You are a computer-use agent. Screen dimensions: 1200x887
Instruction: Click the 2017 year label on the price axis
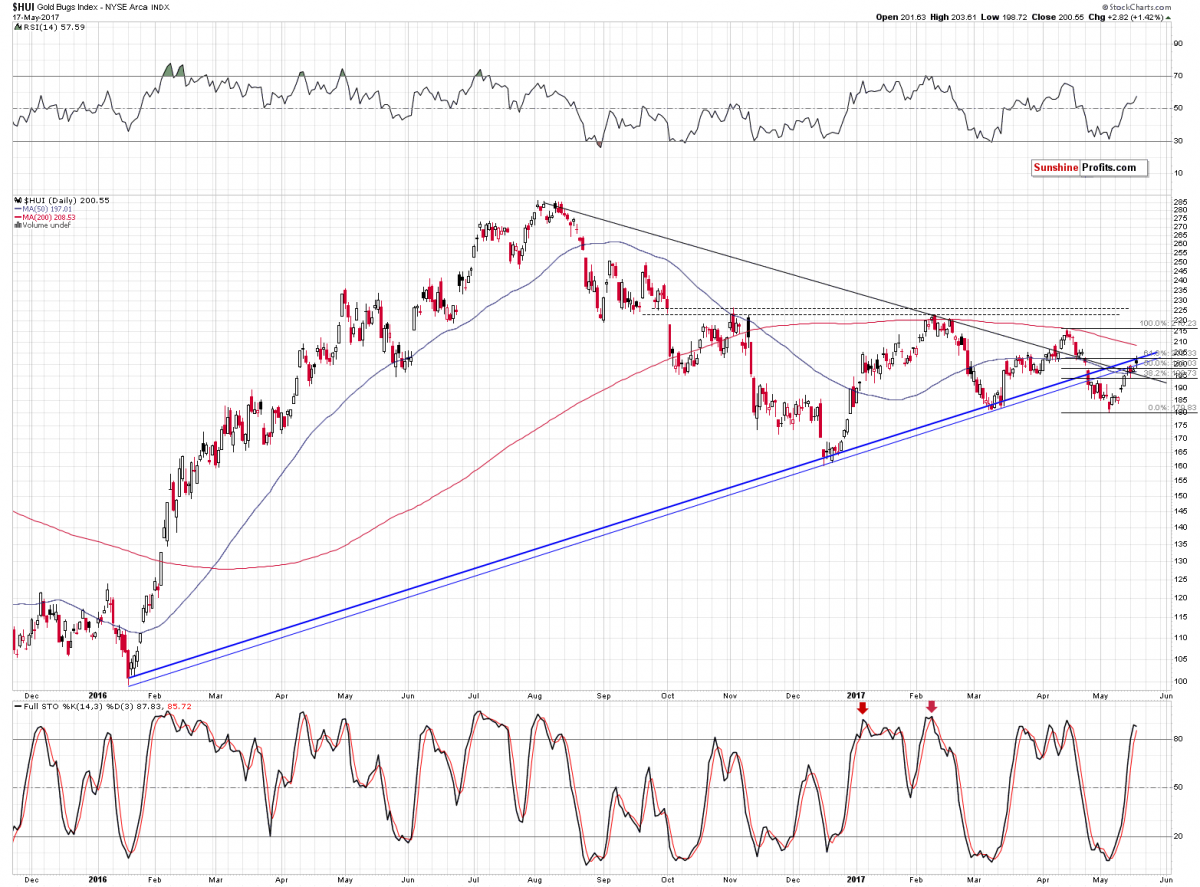(x=856, y=695)
